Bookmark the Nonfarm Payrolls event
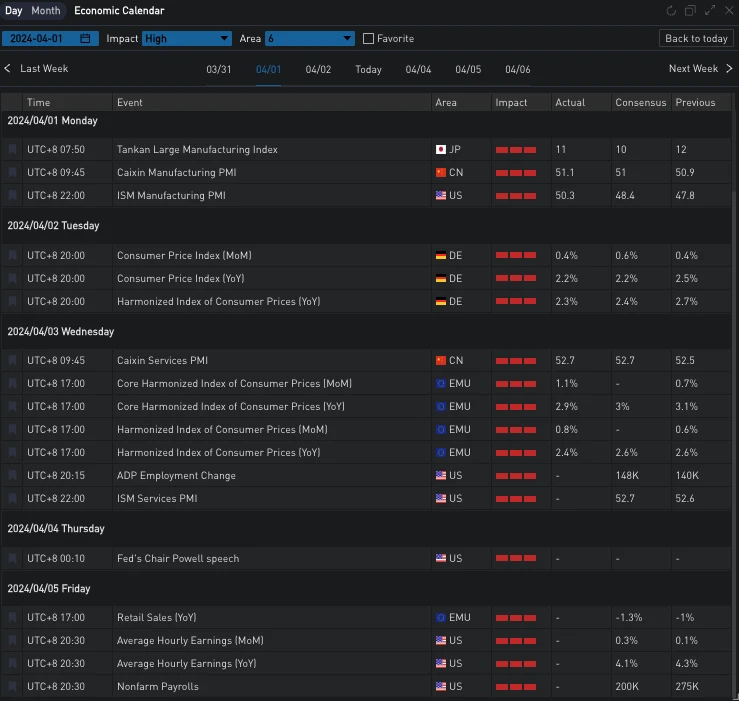739x701 pixels. tap(12, 687)
